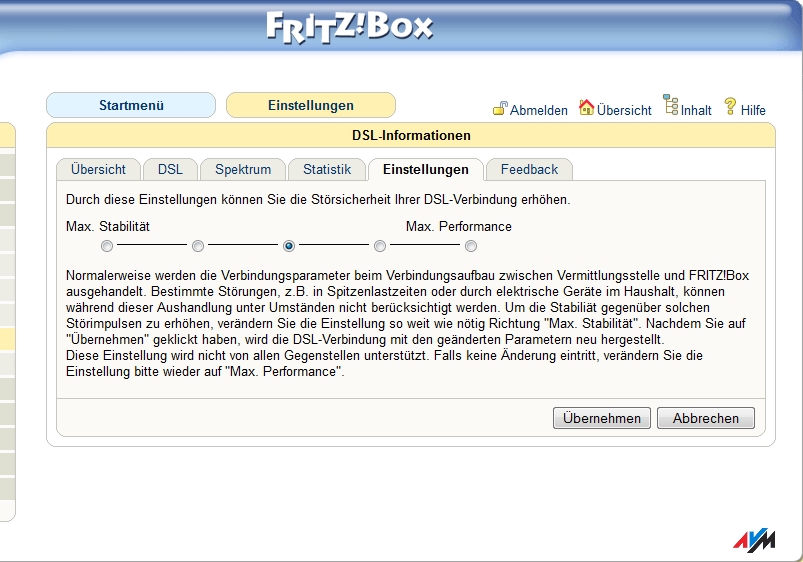The image size is (803, 562).
Task: Click the Max. Stabilität label
Action: [108, 226]
